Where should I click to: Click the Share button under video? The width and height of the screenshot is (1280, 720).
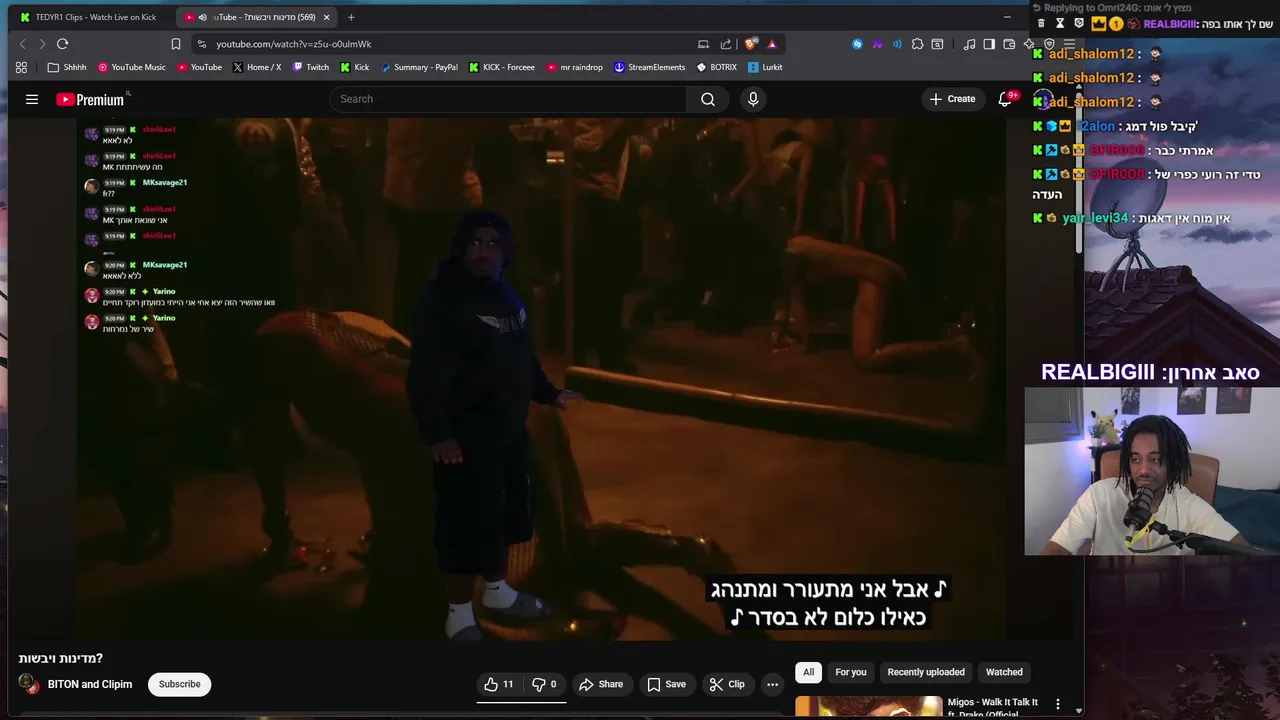tap(601, 684)
